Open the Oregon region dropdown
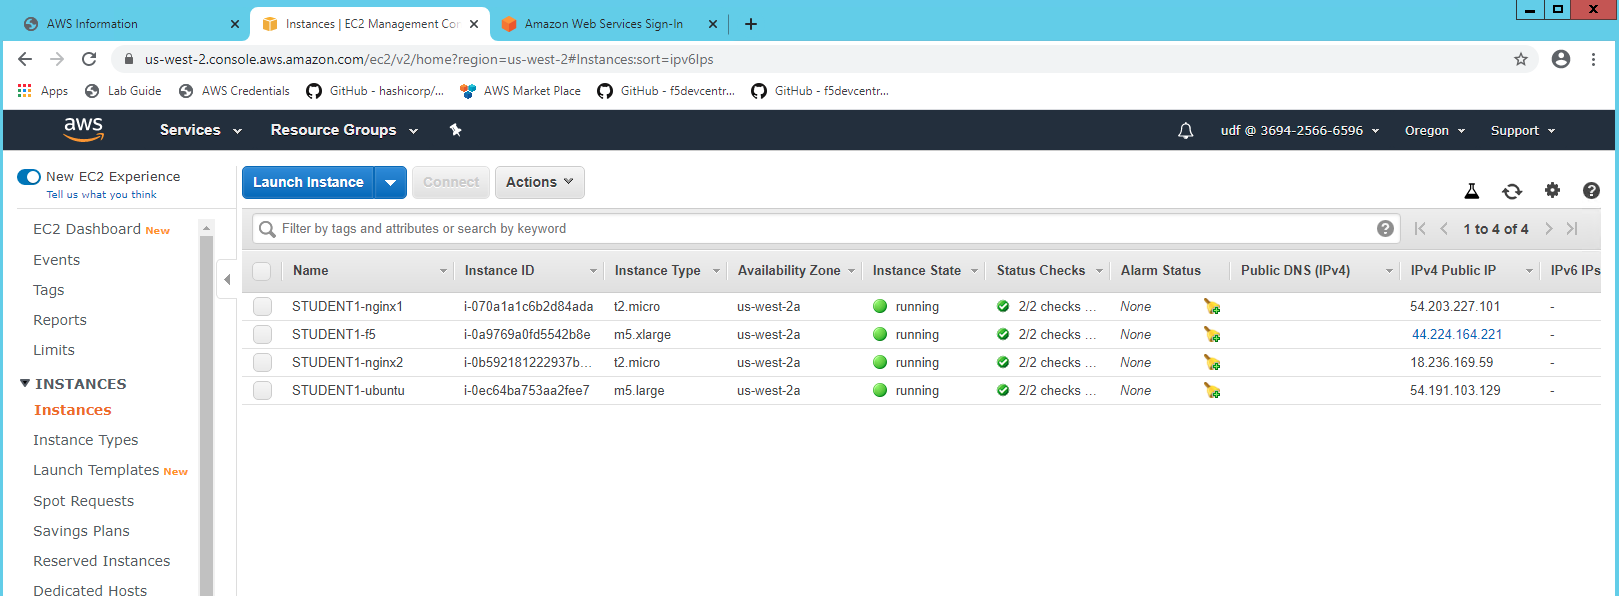 coord(1435,130)
